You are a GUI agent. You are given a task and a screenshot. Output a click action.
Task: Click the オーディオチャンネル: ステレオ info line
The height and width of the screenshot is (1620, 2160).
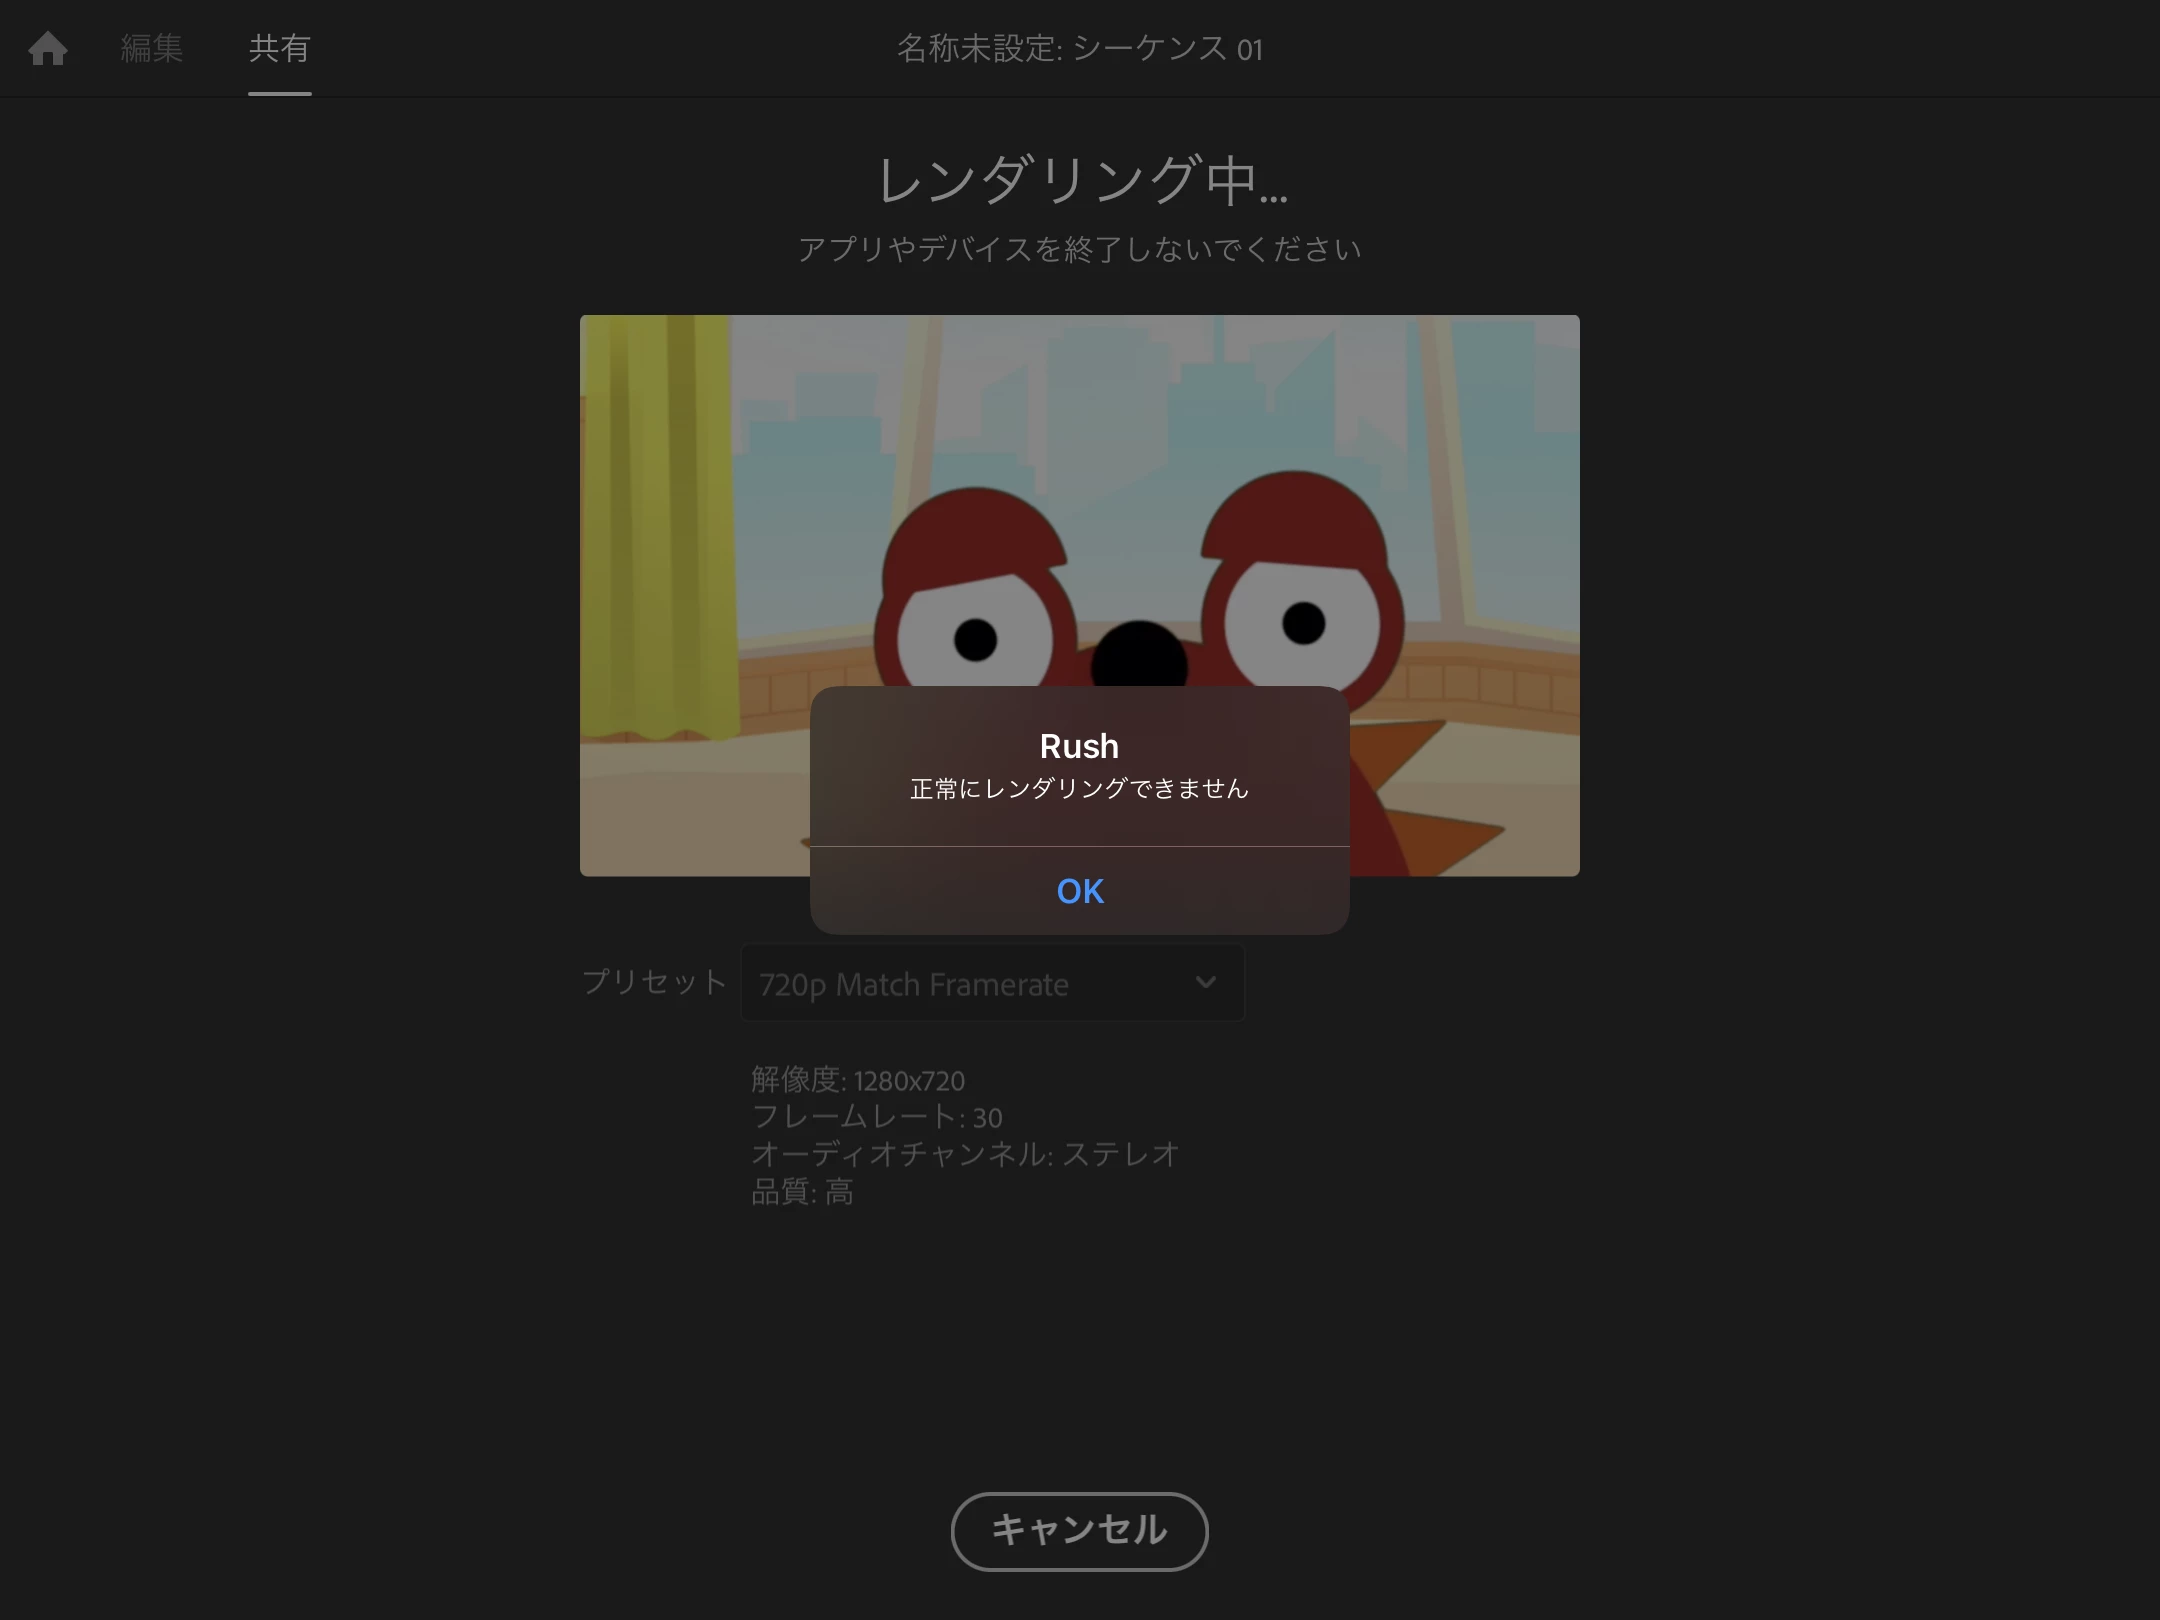[x=965, y=1154]
